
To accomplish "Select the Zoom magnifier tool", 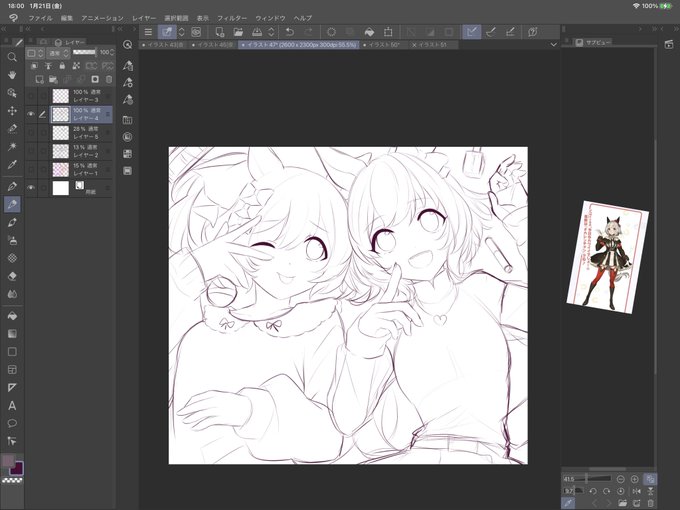I will (12, 57).
